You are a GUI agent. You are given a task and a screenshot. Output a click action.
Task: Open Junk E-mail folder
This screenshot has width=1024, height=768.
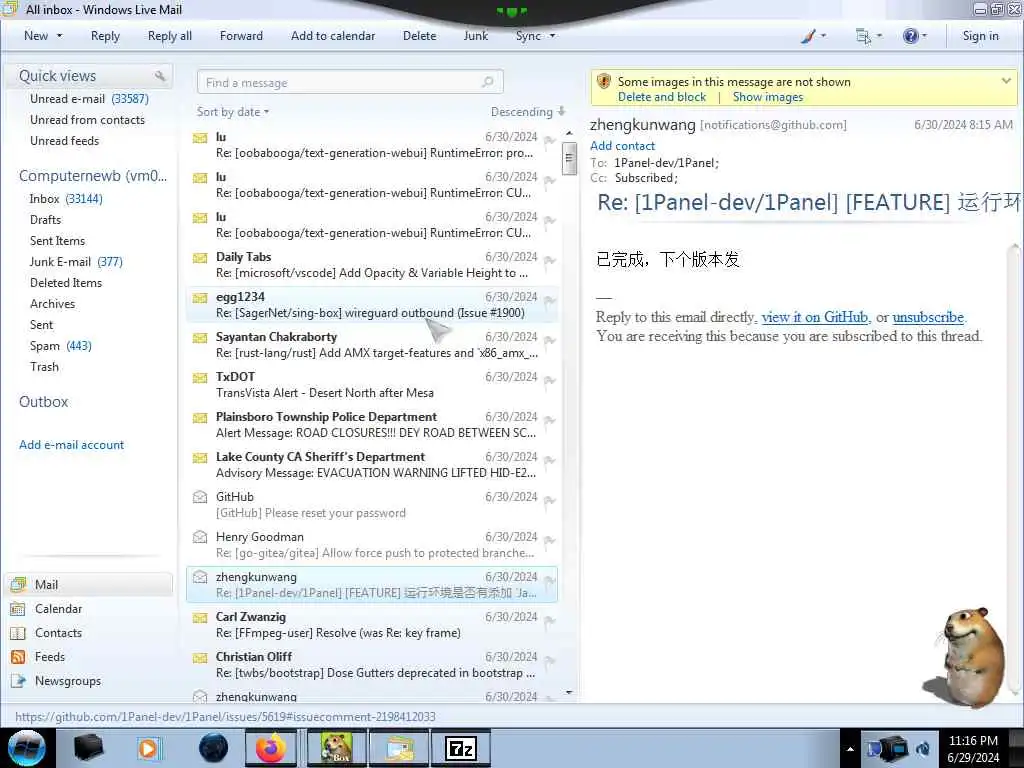click(76, 261)
